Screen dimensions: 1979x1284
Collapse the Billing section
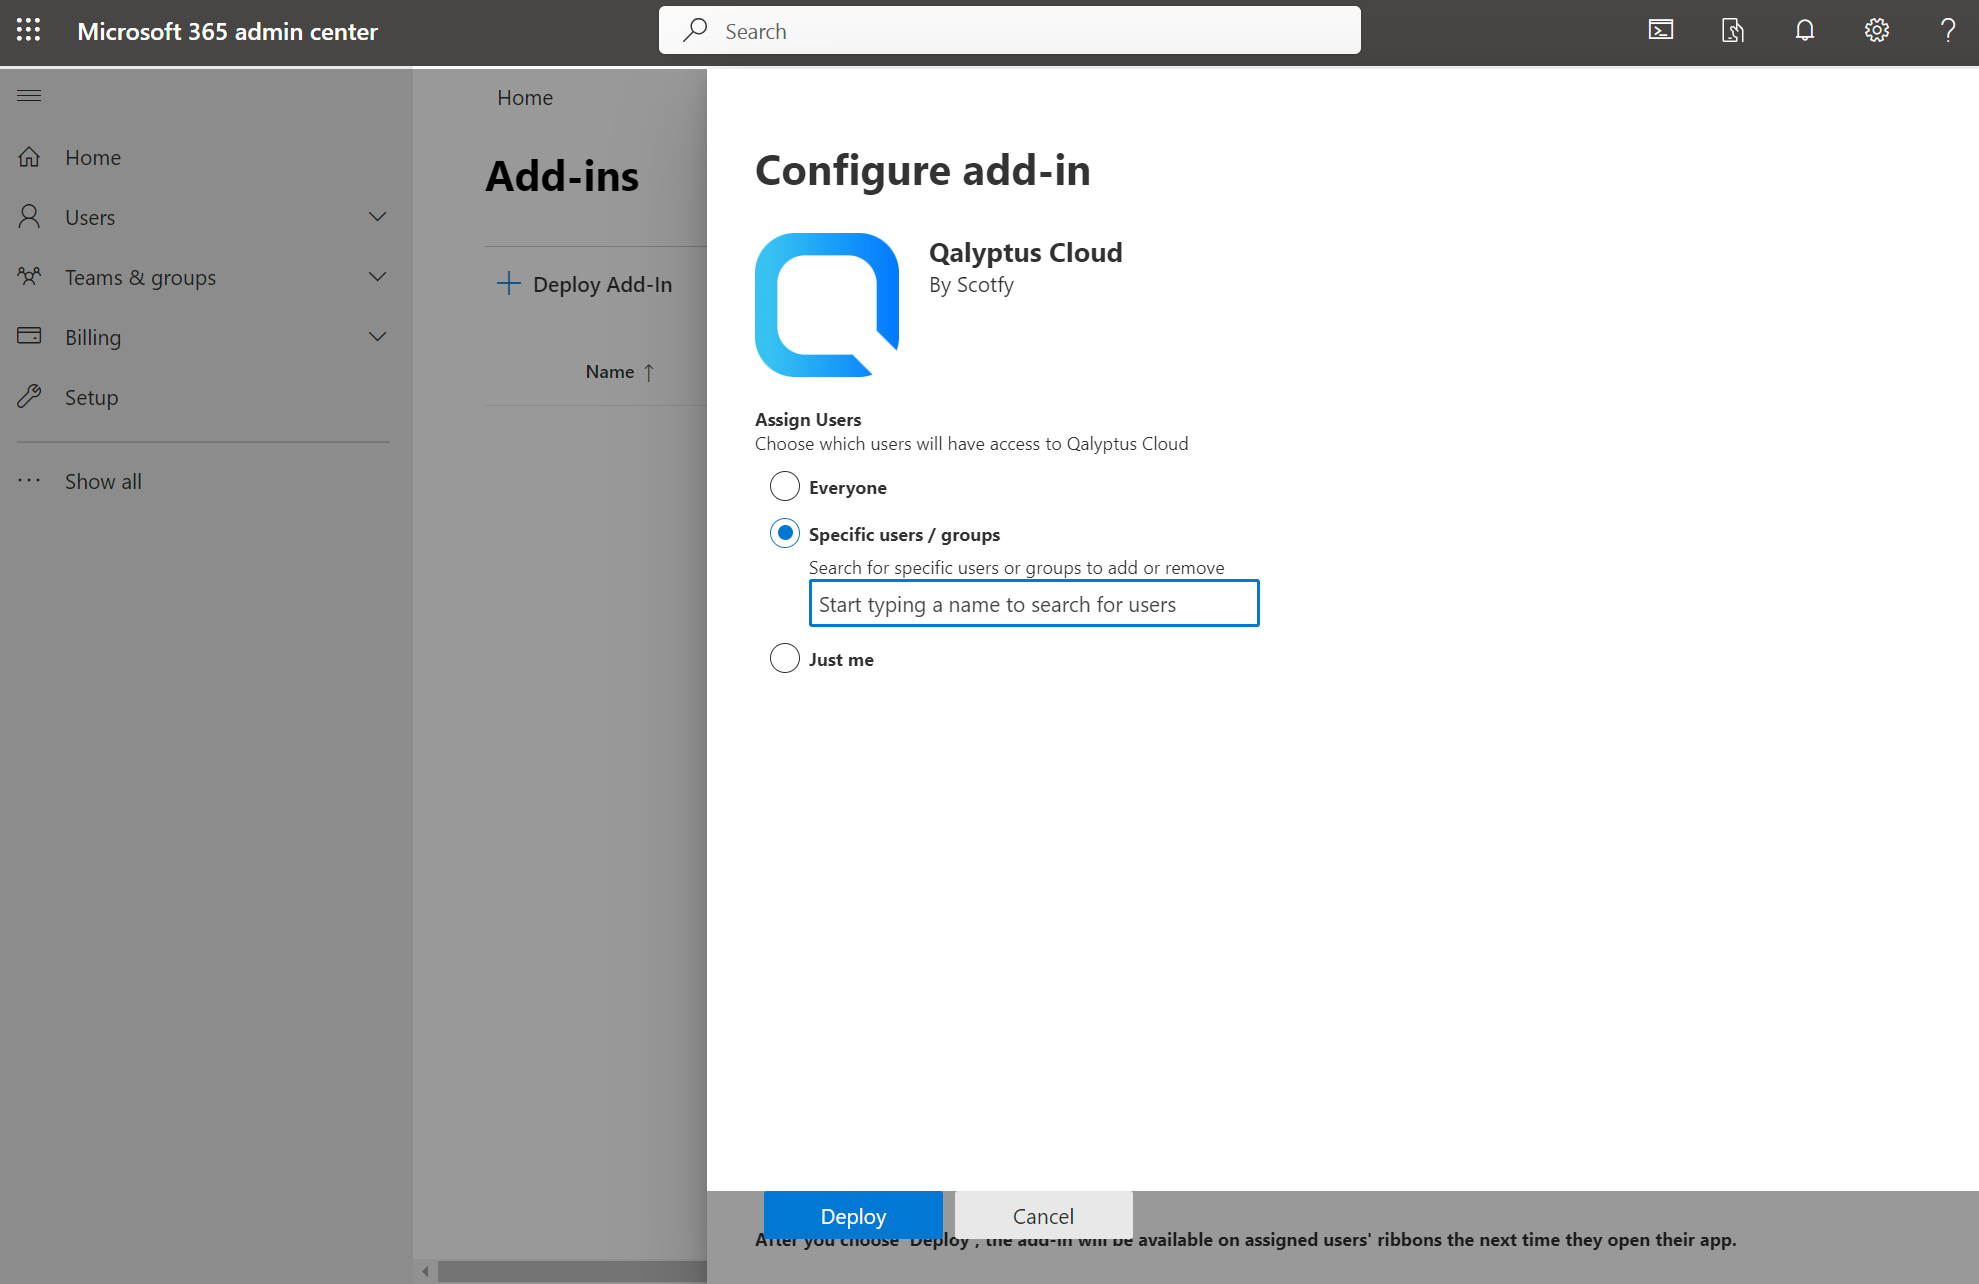(x=377, y=336)
